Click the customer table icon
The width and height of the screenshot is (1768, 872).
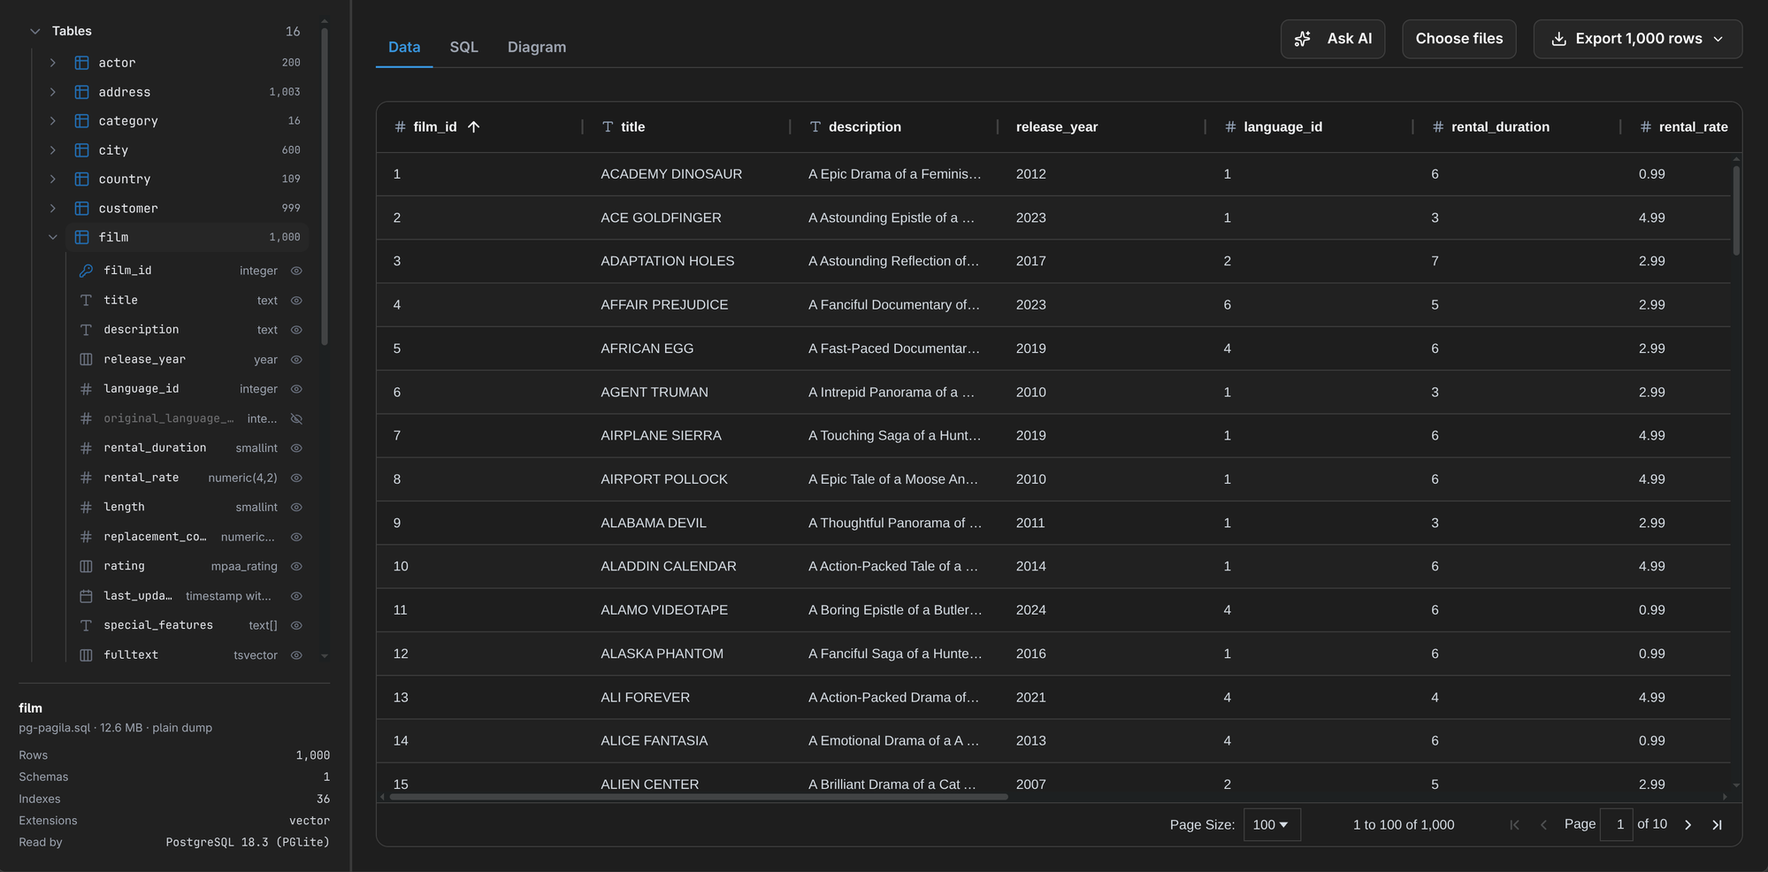click(x=82, y=208)
